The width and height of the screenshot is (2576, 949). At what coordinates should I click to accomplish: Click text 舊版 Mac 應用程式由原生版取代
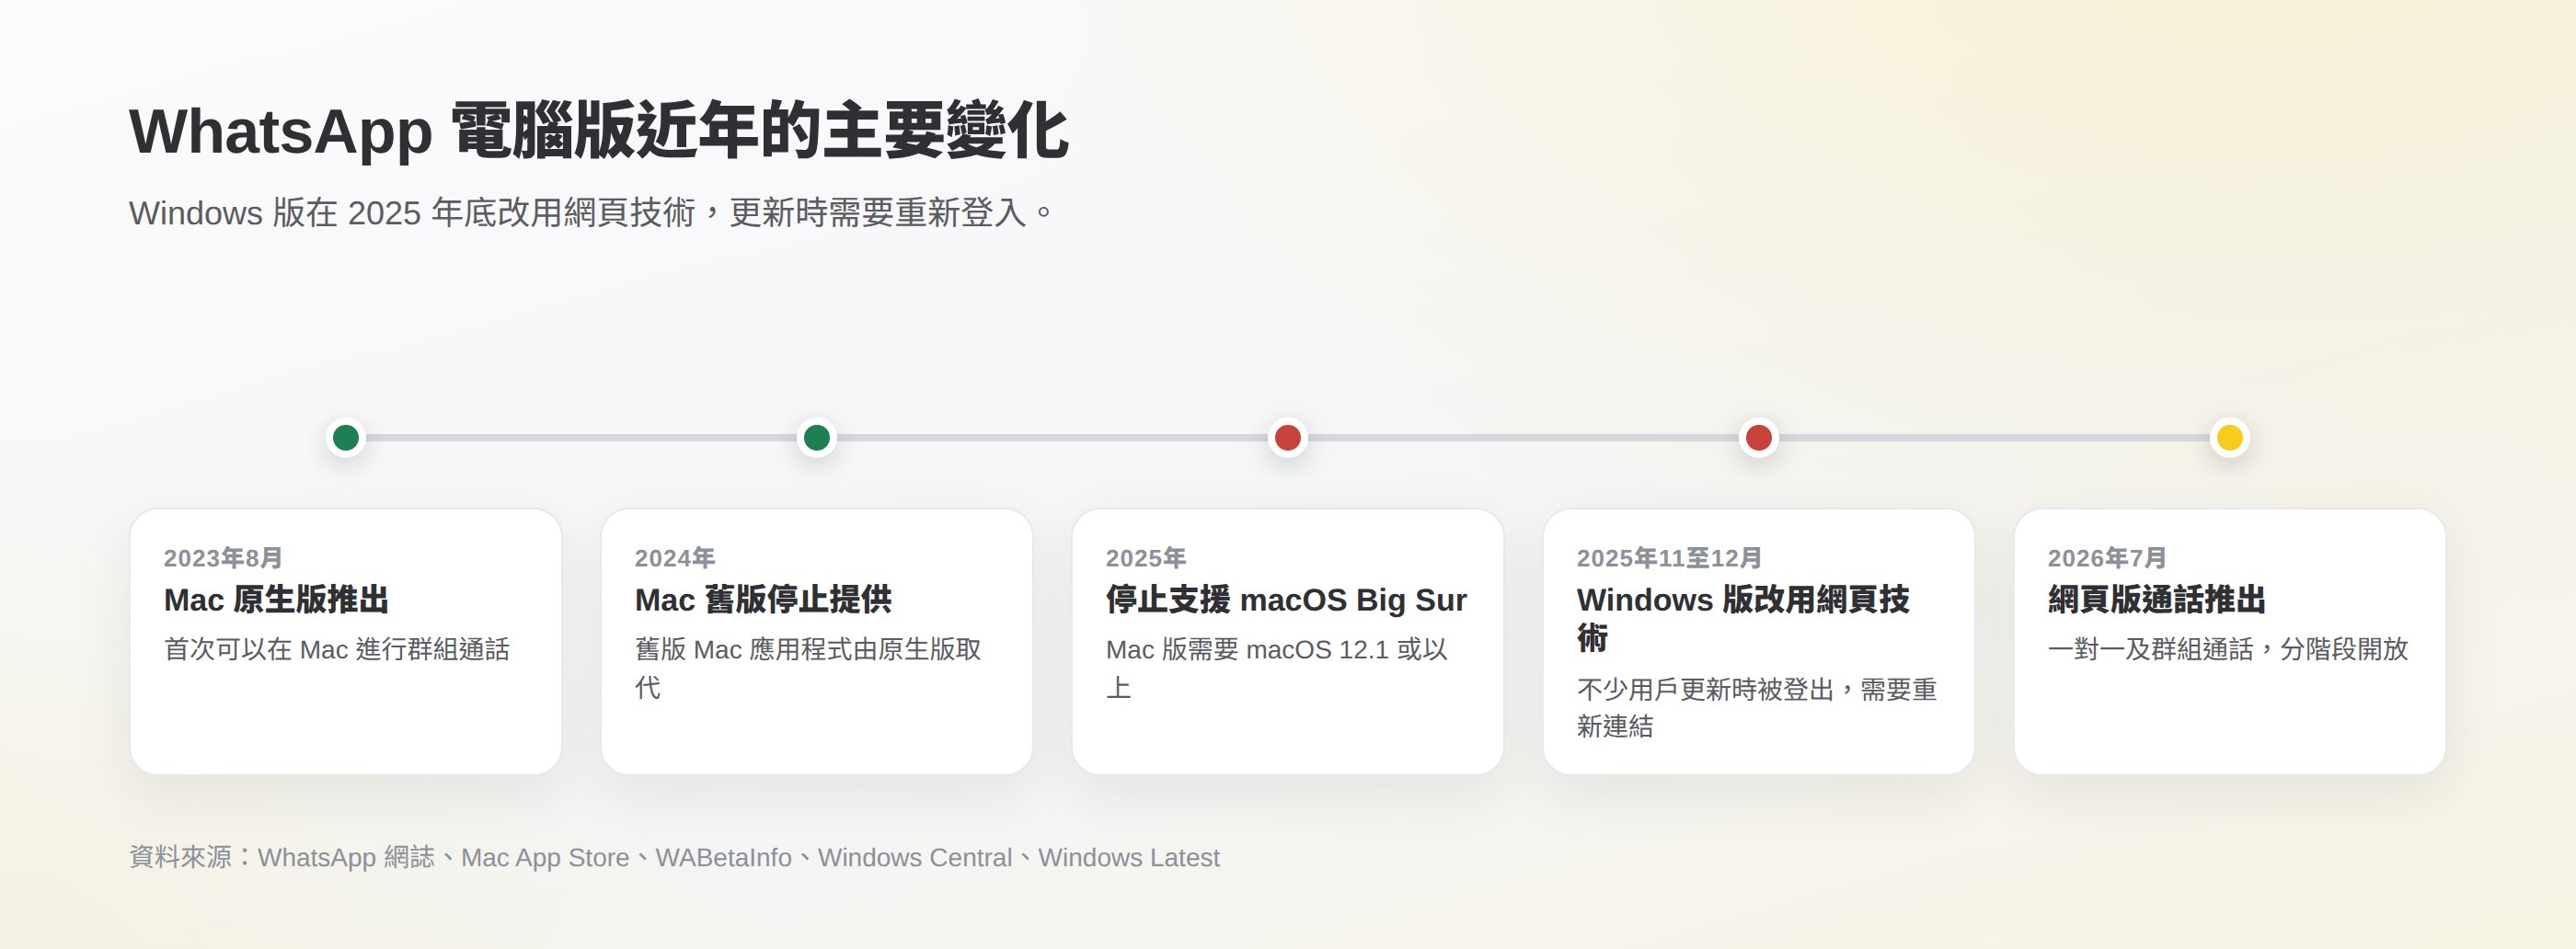coord(808,668)
